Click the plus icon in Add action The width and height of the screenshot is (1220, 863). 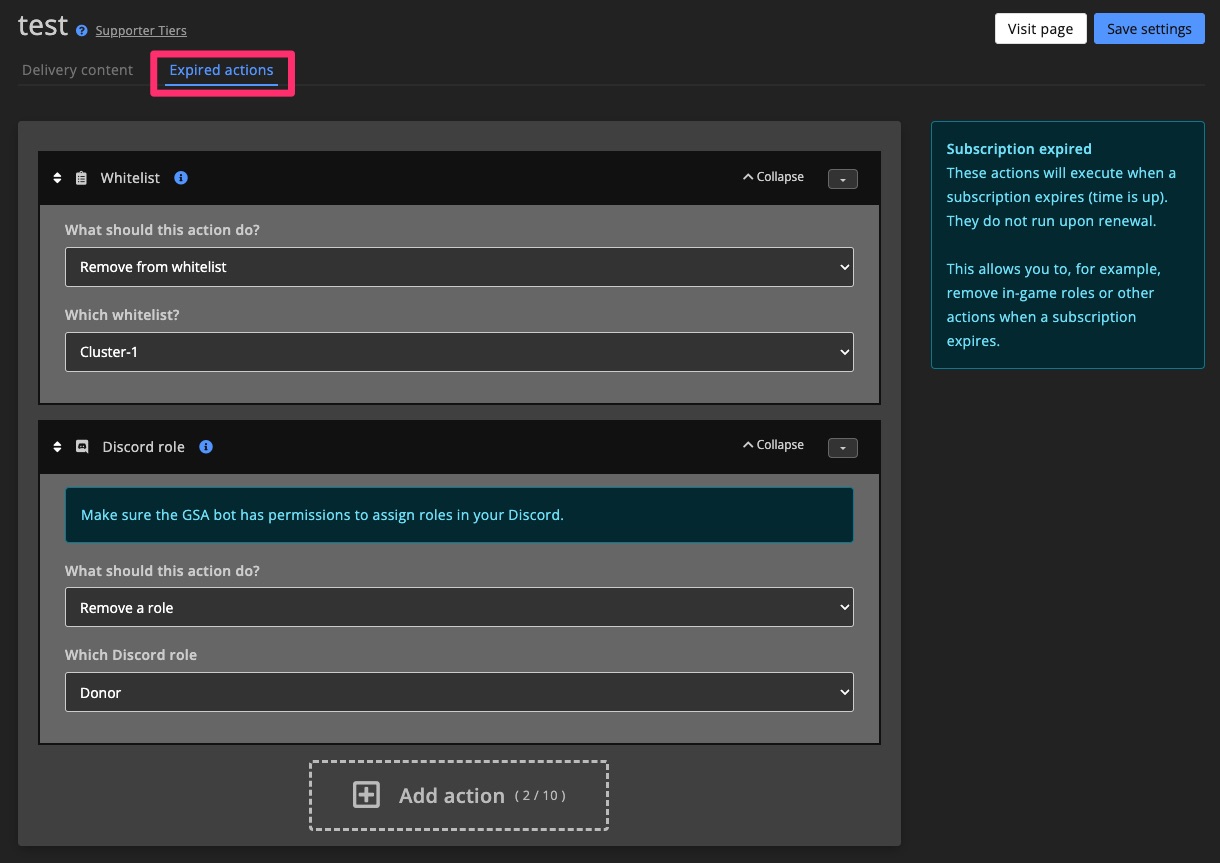[x=367, y=795]
